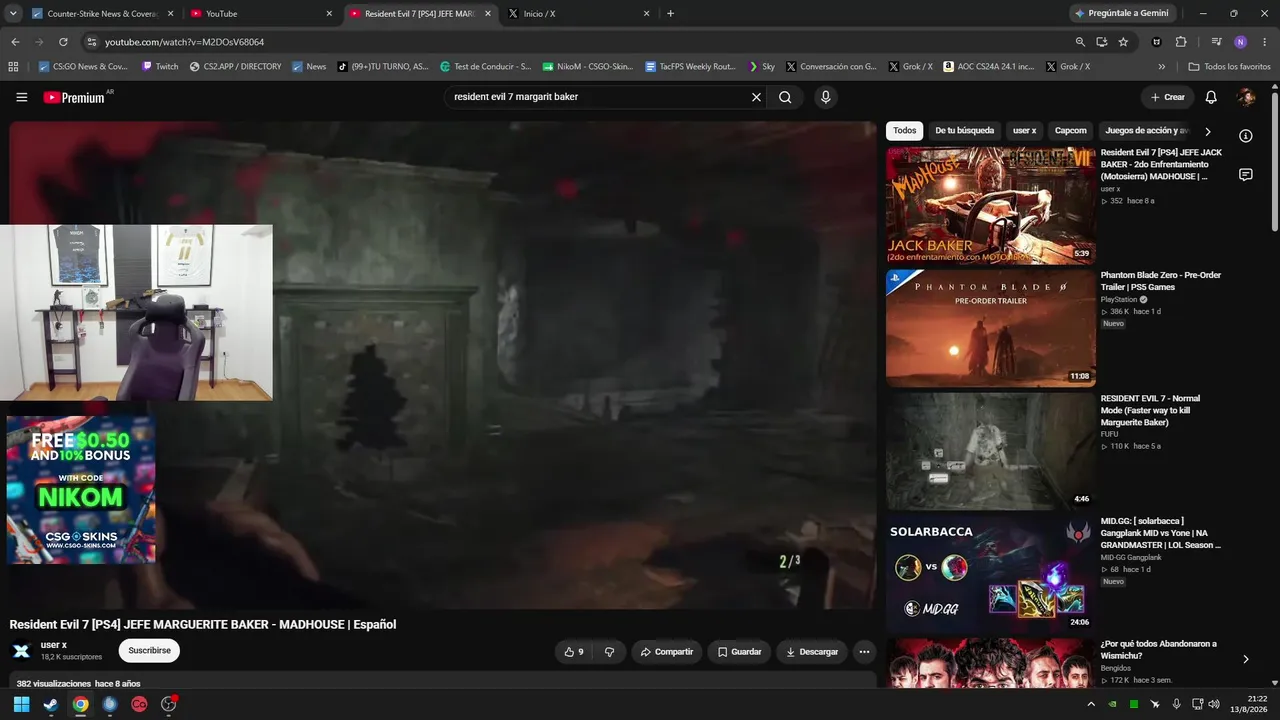The image size is (1280, 720).
Task: Download video with Descargar button
Action: click(x=812, y=652)
